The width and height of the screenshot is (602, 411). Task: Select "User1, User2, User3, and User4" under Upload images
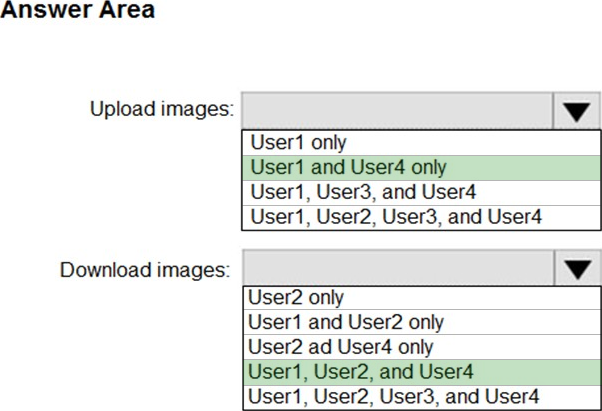pyautogui.click(x=396, y=217)
